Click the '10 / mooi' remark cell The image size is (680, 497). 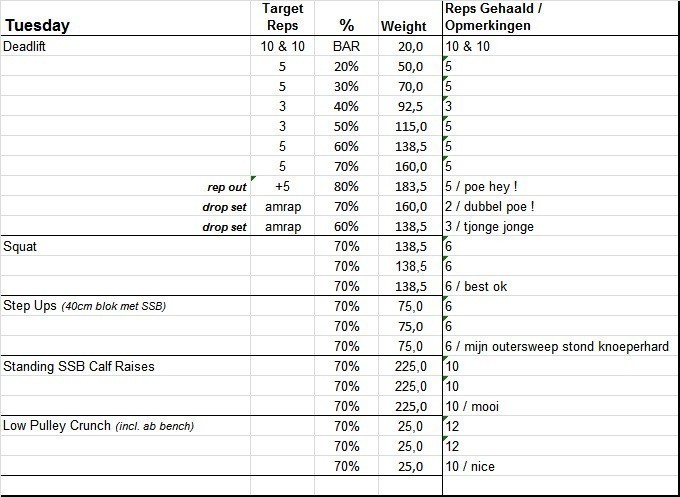(472, 406)
